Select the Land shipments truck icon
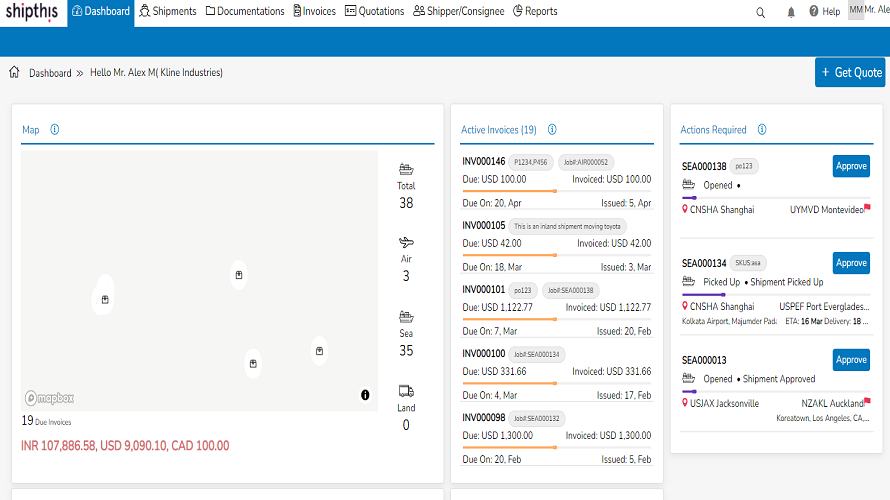Image resolution: width=890 pixels, height=500 pixels. [x=406, y=391]
